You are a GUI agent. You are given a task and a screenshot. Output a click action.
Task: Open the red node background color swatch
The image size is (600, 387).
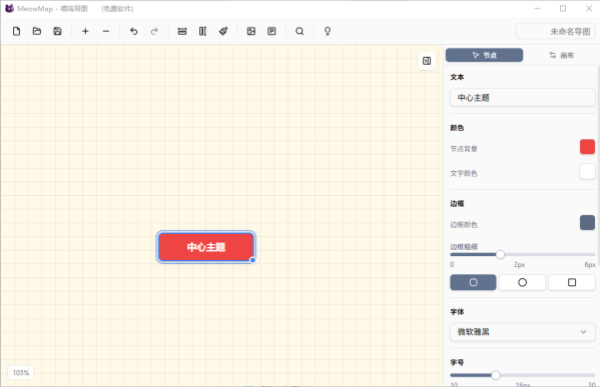click(587, 147)
